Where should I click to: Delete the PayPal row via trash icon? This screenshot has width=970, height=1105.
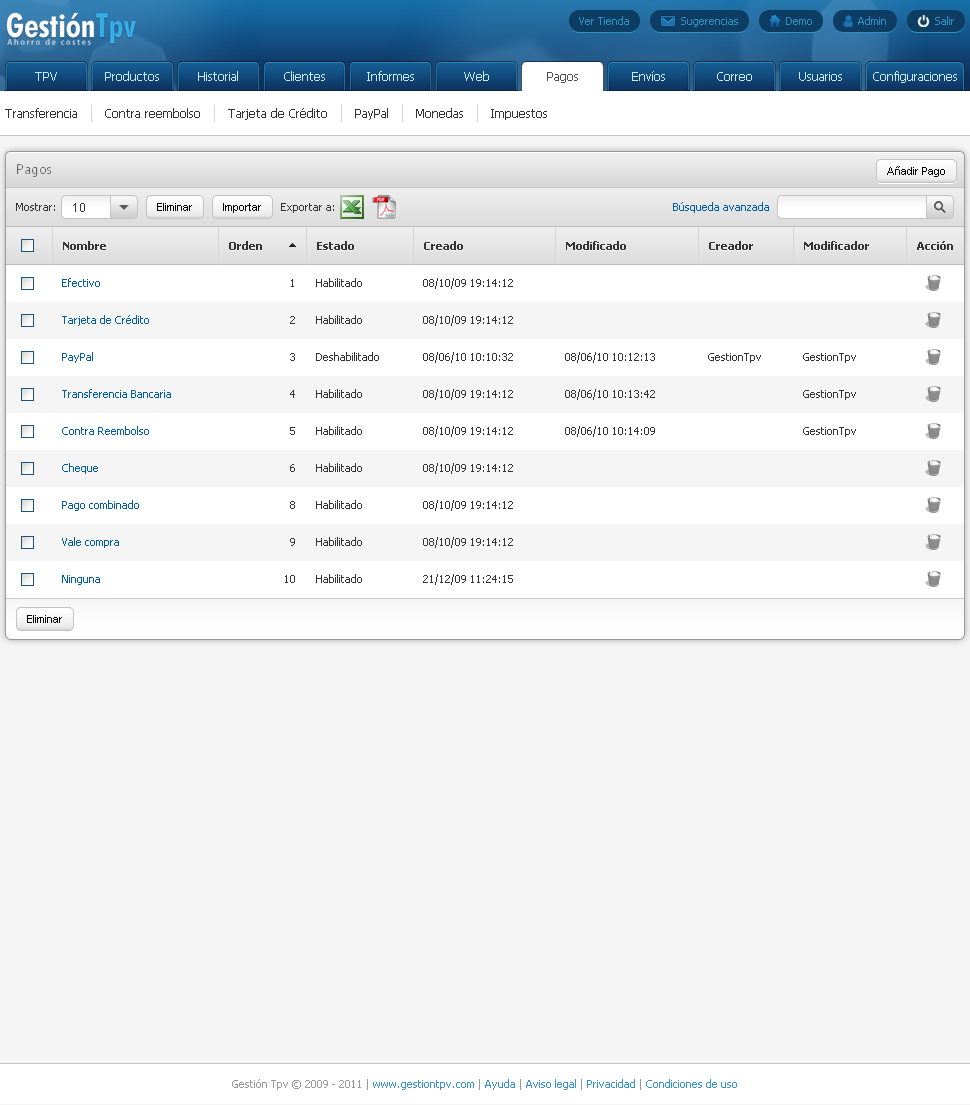(933, 357)
